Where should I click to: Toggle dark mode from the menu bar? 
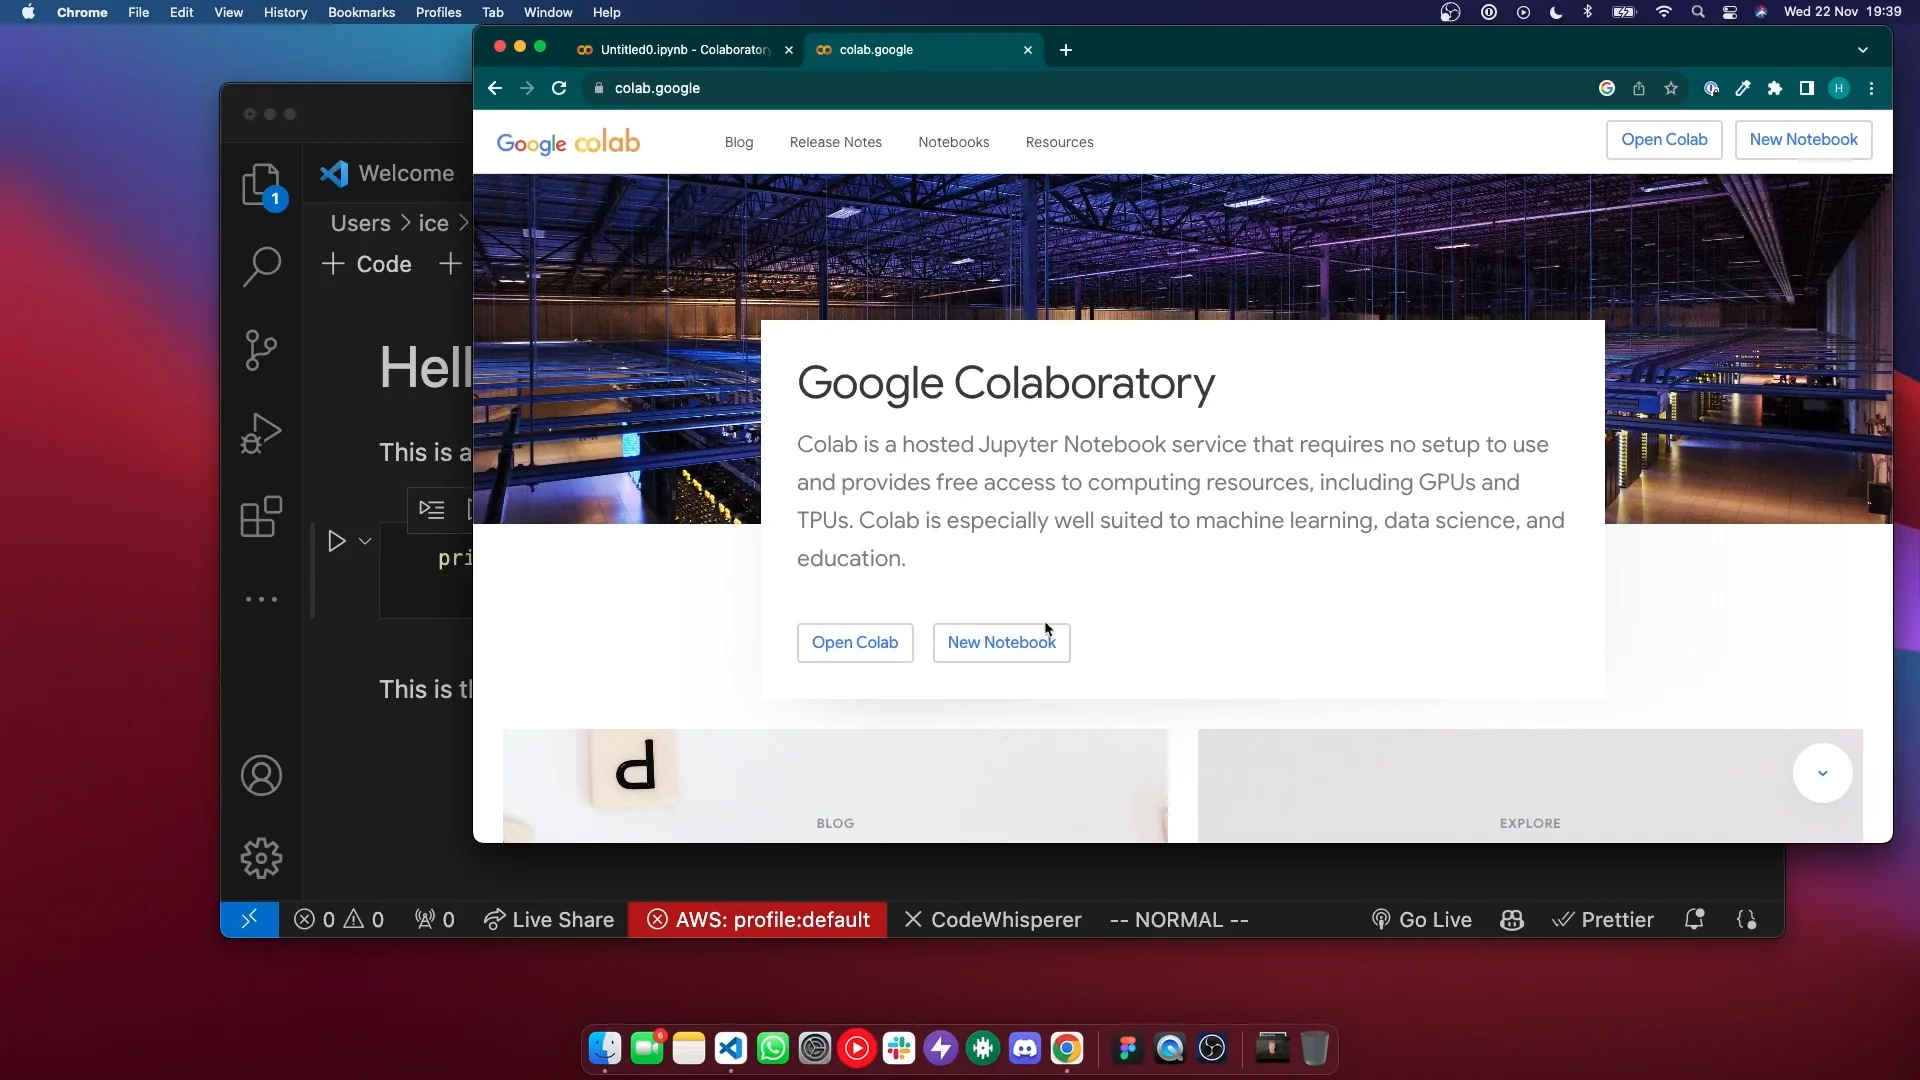(x=1556, y=12)
